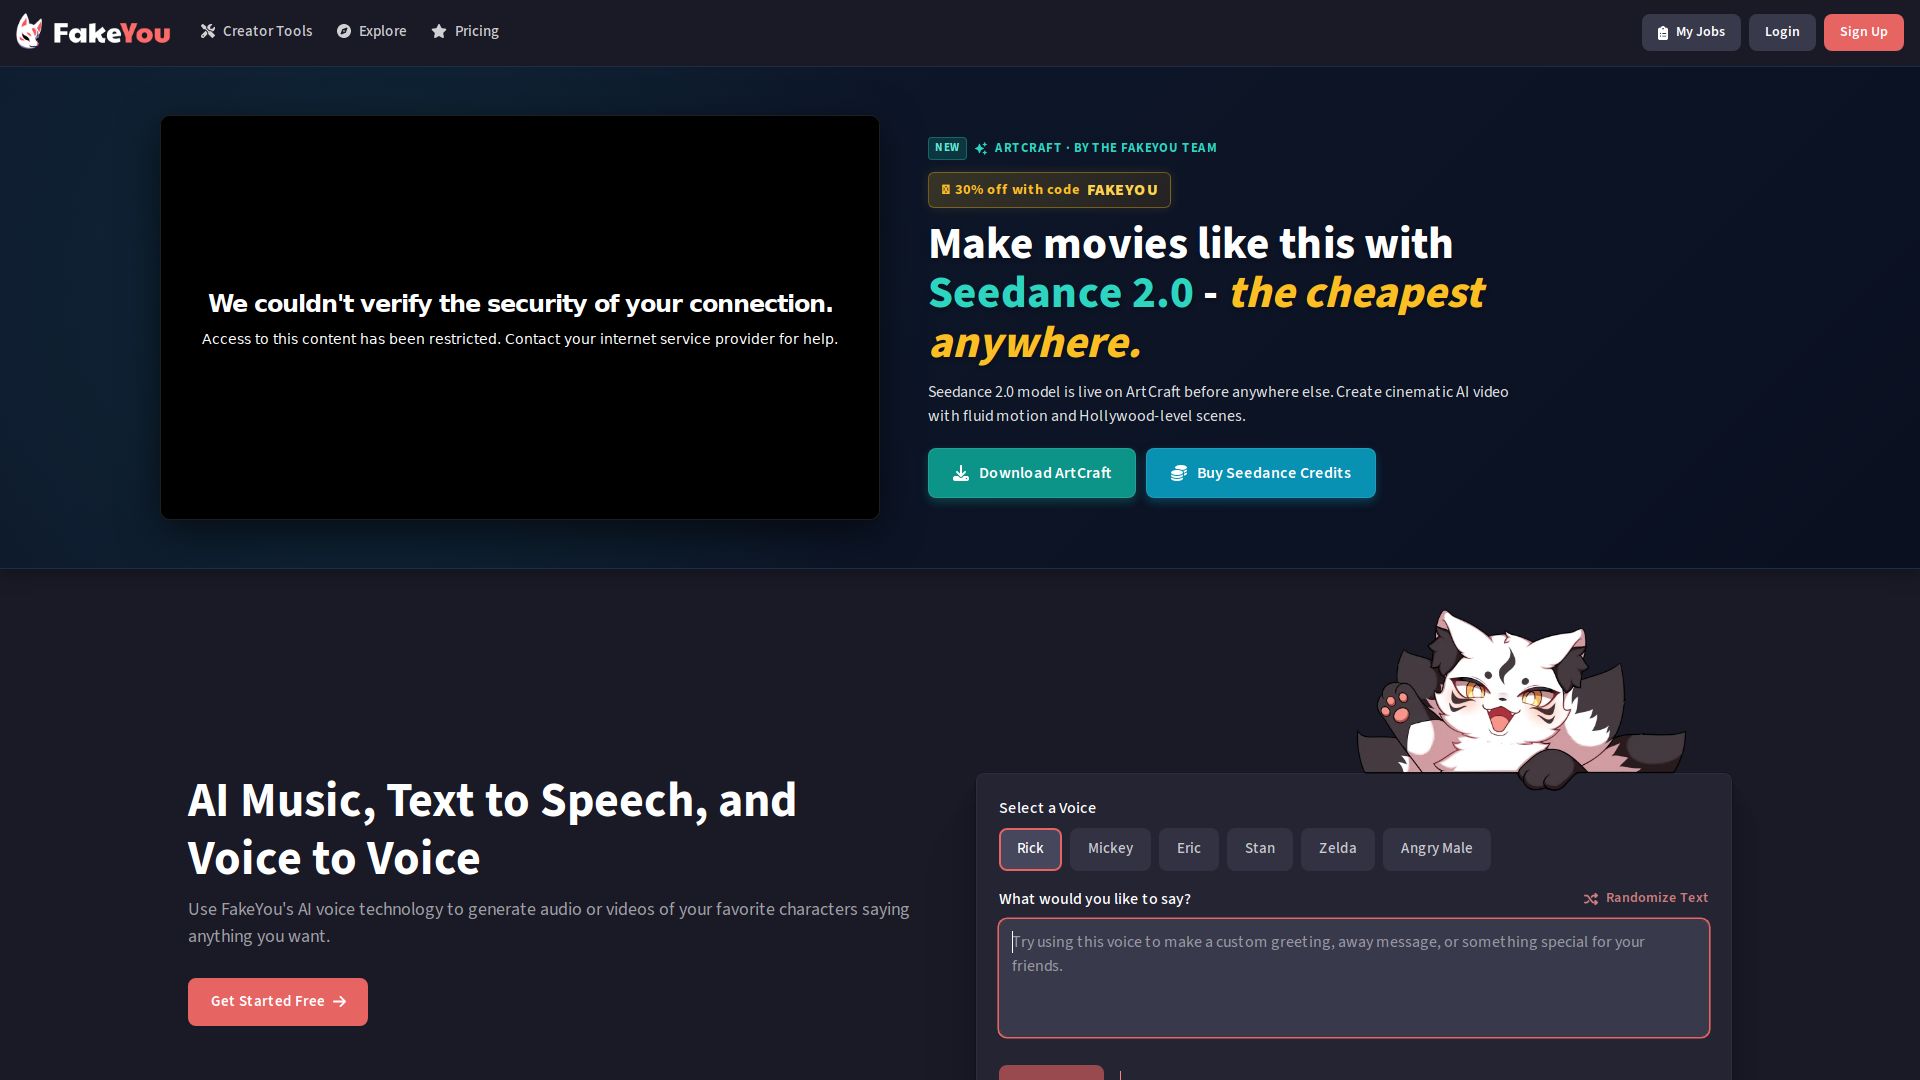Click the Sign Up button

1864,32
